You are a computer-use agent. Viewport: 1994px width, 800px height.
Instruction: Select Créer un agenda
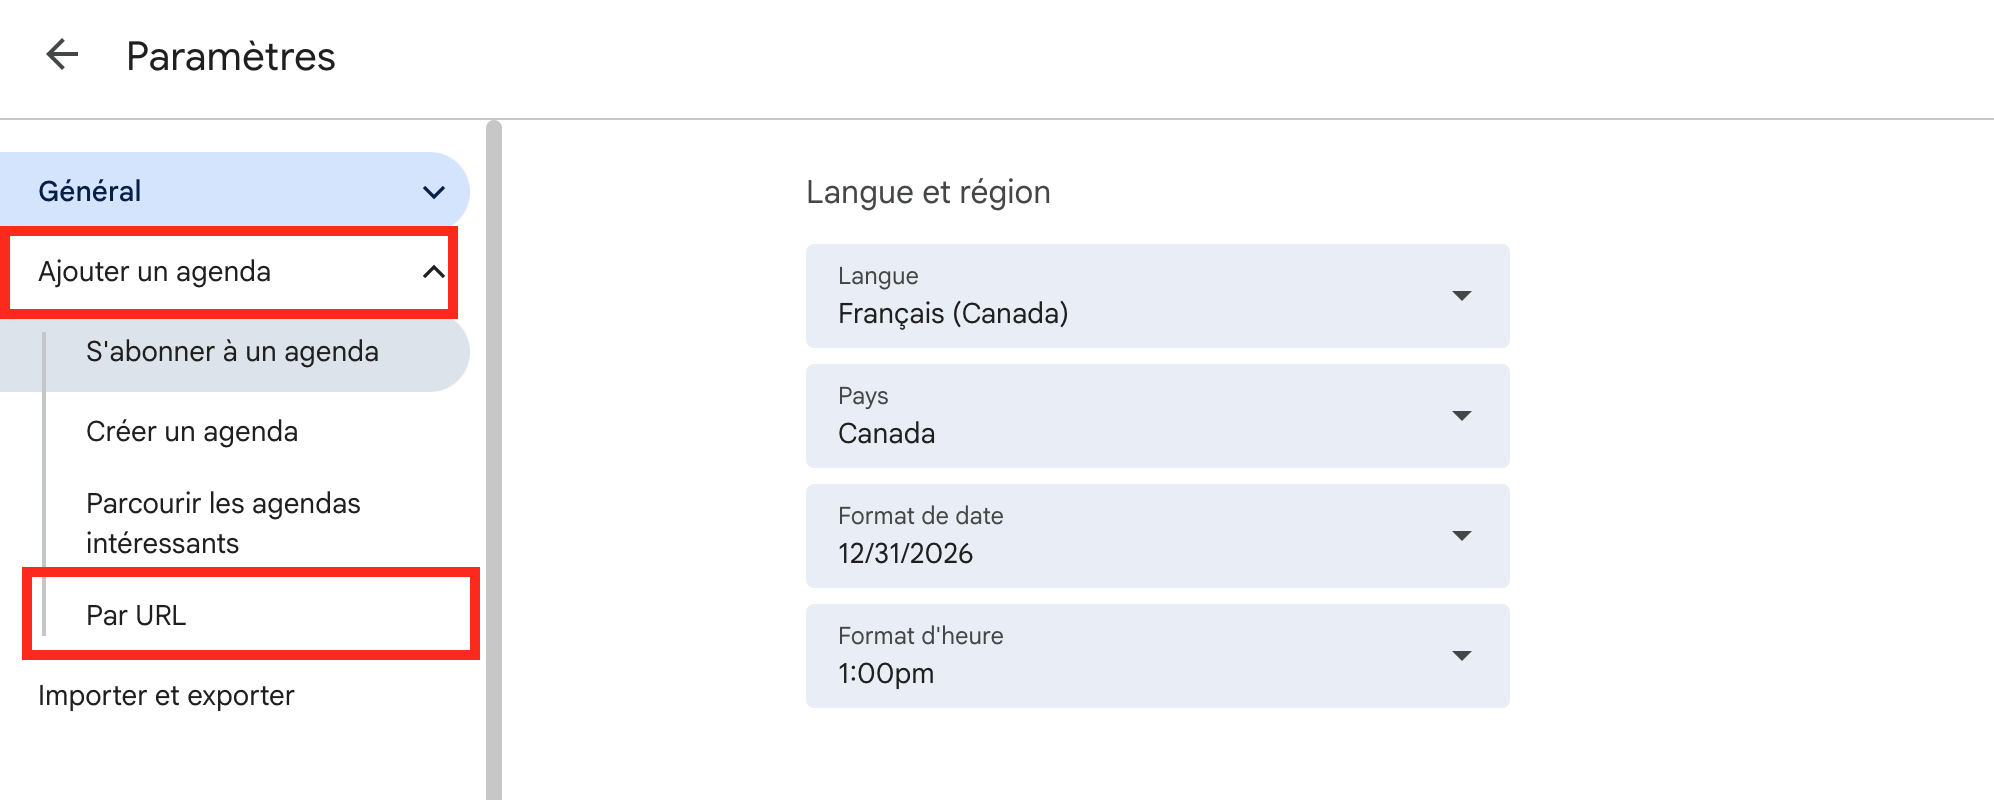click(x=192, y=431)
